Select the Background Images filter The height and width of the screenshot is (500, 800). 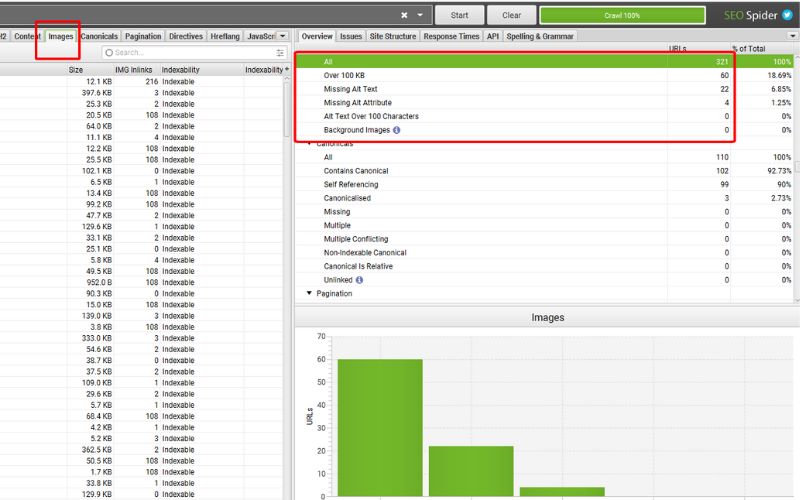click(x=544, y=130)
